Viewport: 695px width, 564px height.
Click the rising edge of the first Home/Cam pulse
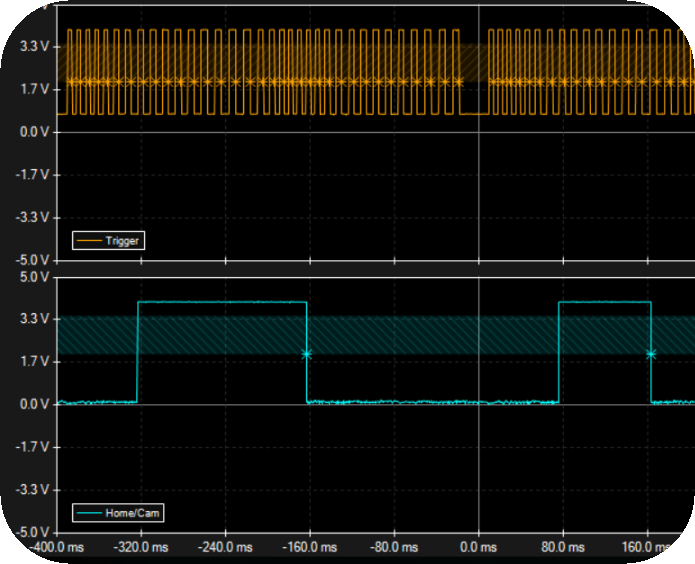137,352
